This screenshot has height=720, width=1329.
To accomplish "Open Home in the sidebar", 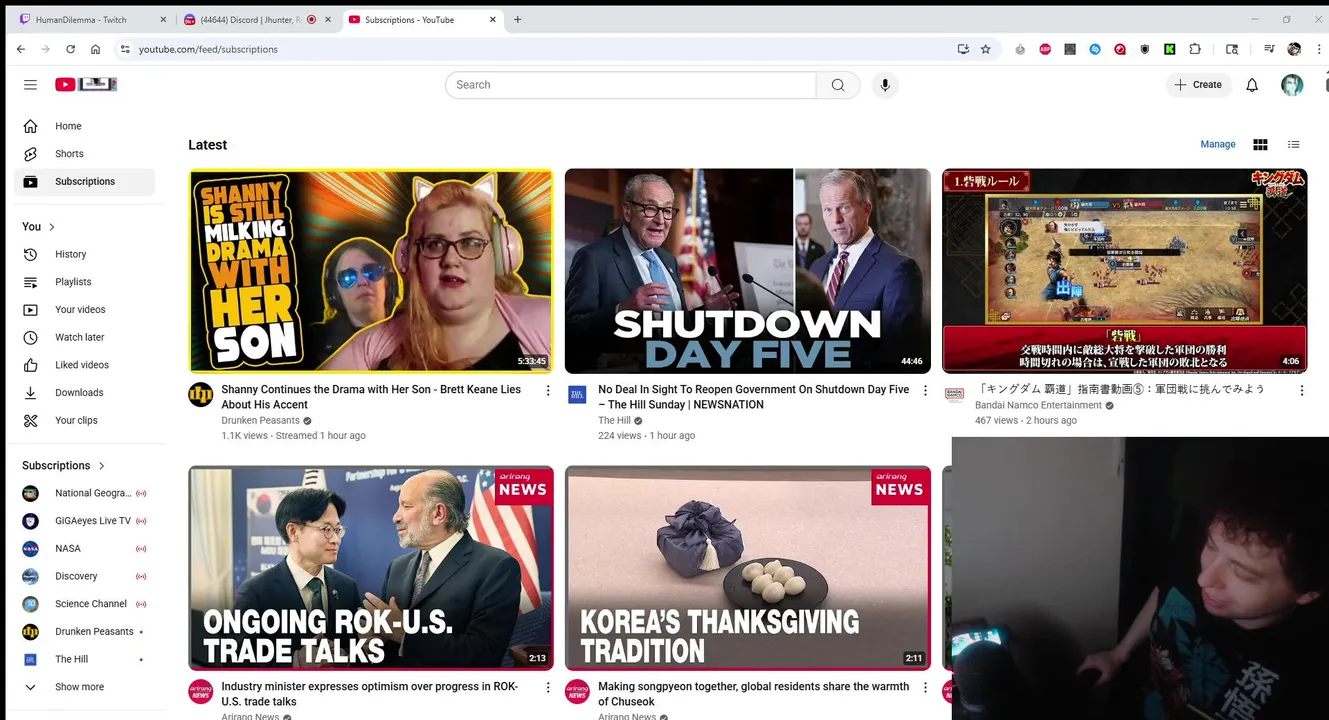I will point(85,126).
